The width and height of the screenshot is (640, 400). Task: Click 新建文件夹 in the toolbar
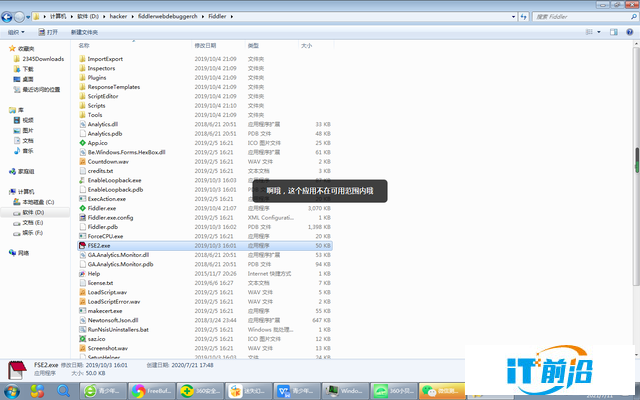click(x=84, y=32)
